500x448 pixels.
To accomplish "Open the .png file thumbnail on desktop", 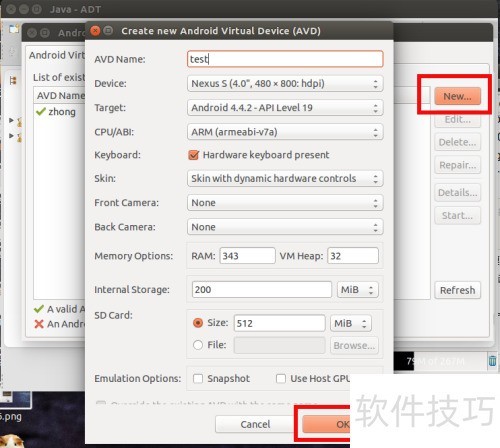I will tap(16, 400).
